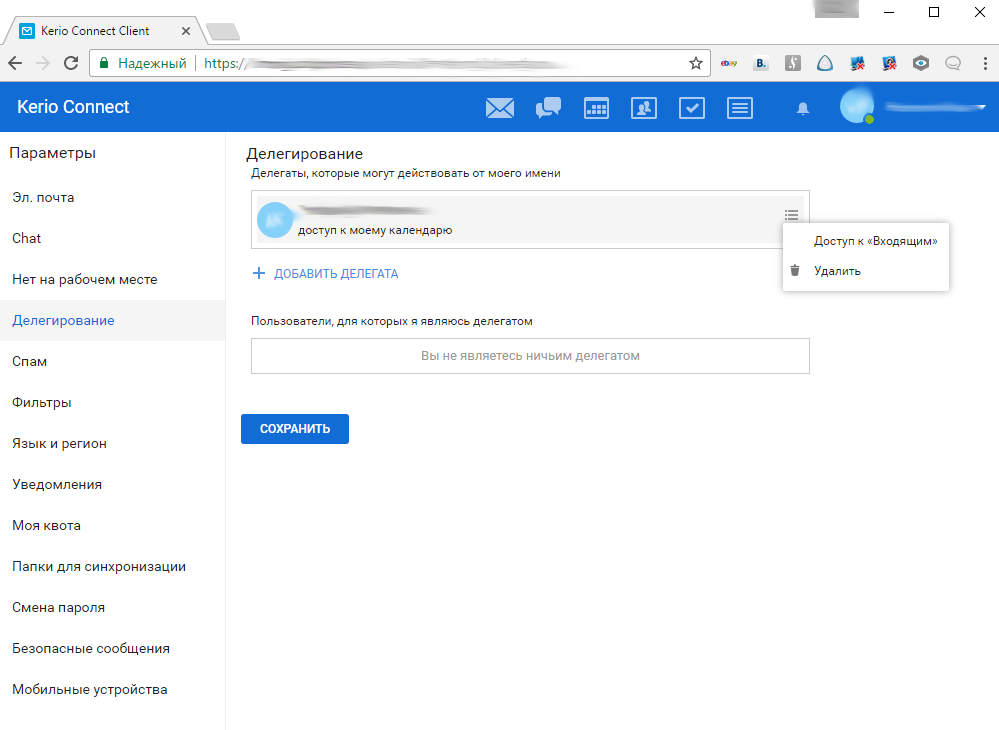
Task: Open «Смена пароля» settings section
Action: (x=58, y=607)
